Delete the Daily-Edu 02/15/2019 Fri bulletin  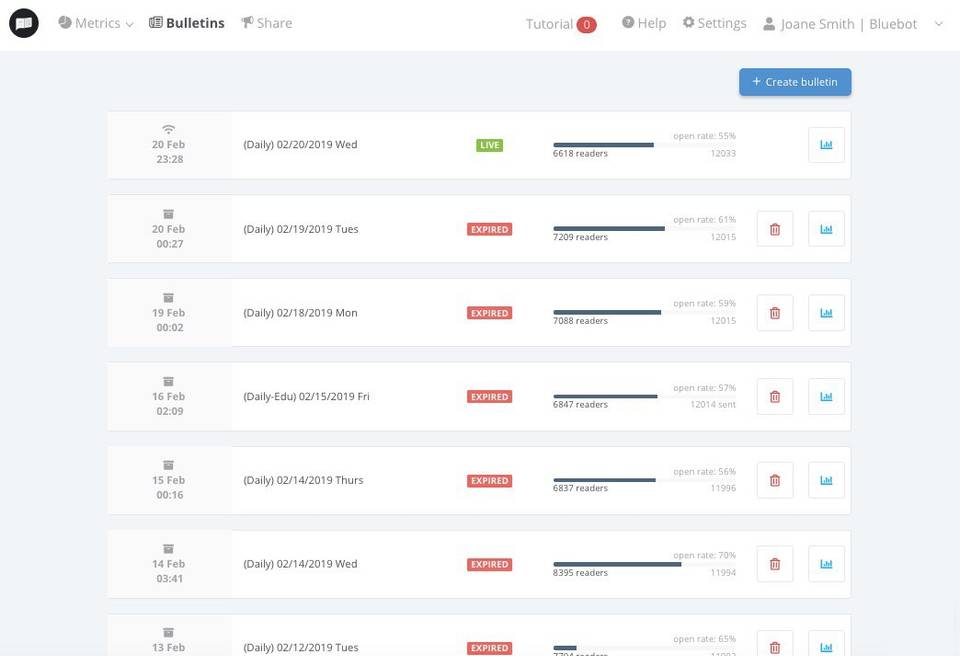(774, 397)
